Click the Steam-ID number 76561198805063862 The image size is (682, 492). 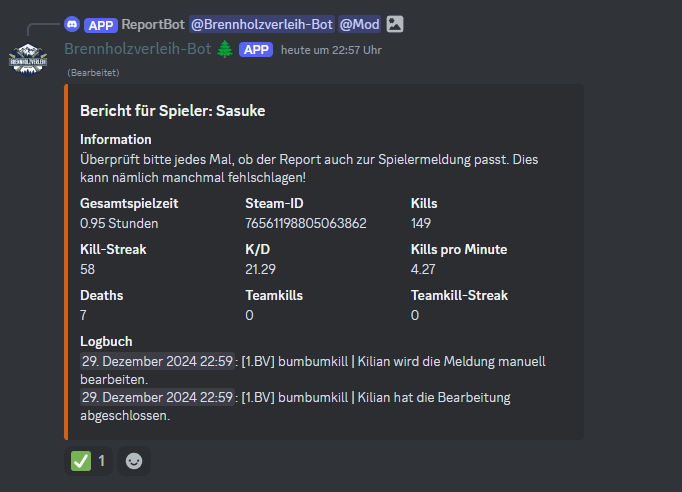(305, 223)
